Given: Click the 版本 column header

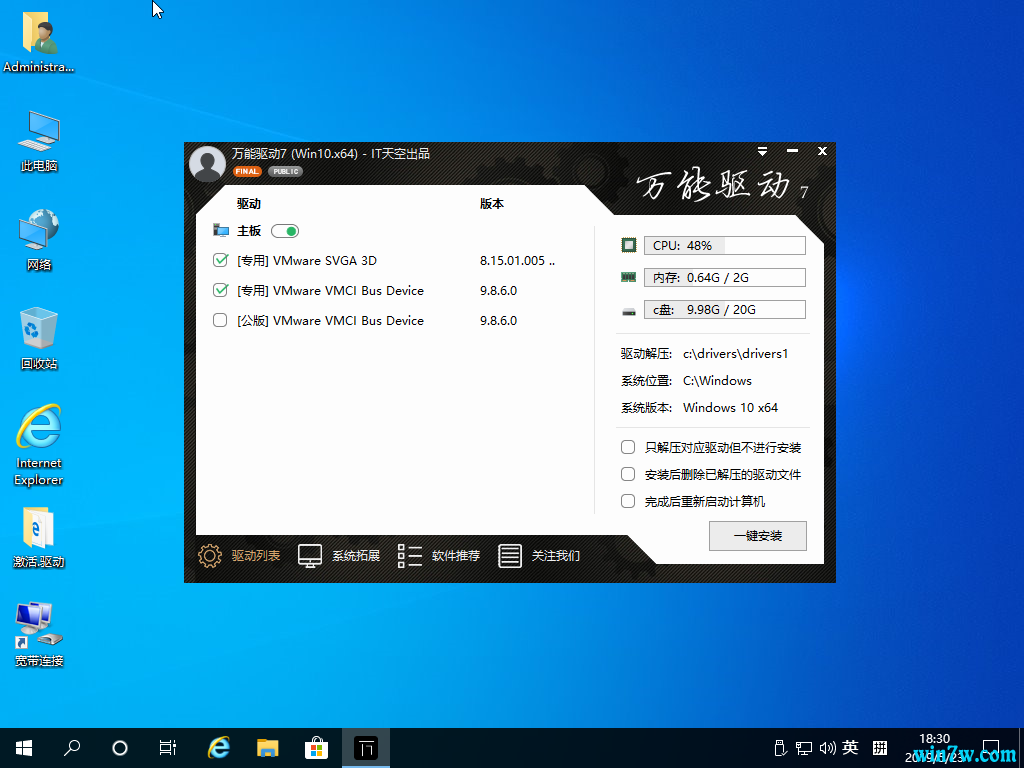Looking at the screenshot, I should click(x=492, y=204).
